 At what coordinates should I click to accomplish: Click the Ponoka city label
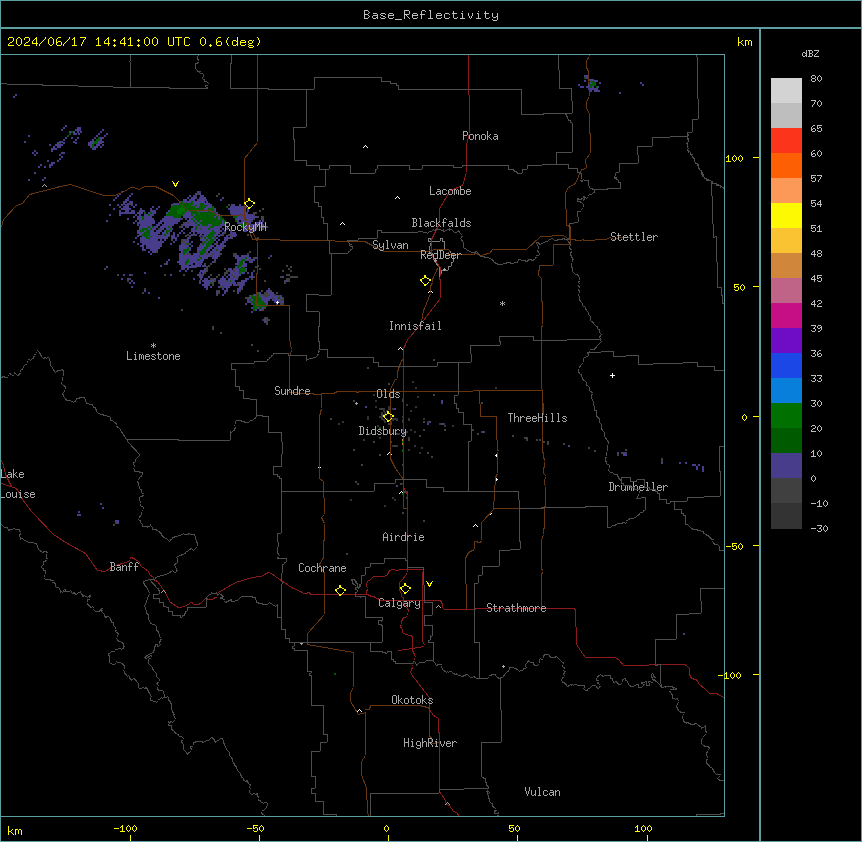(x=480, y=136)
